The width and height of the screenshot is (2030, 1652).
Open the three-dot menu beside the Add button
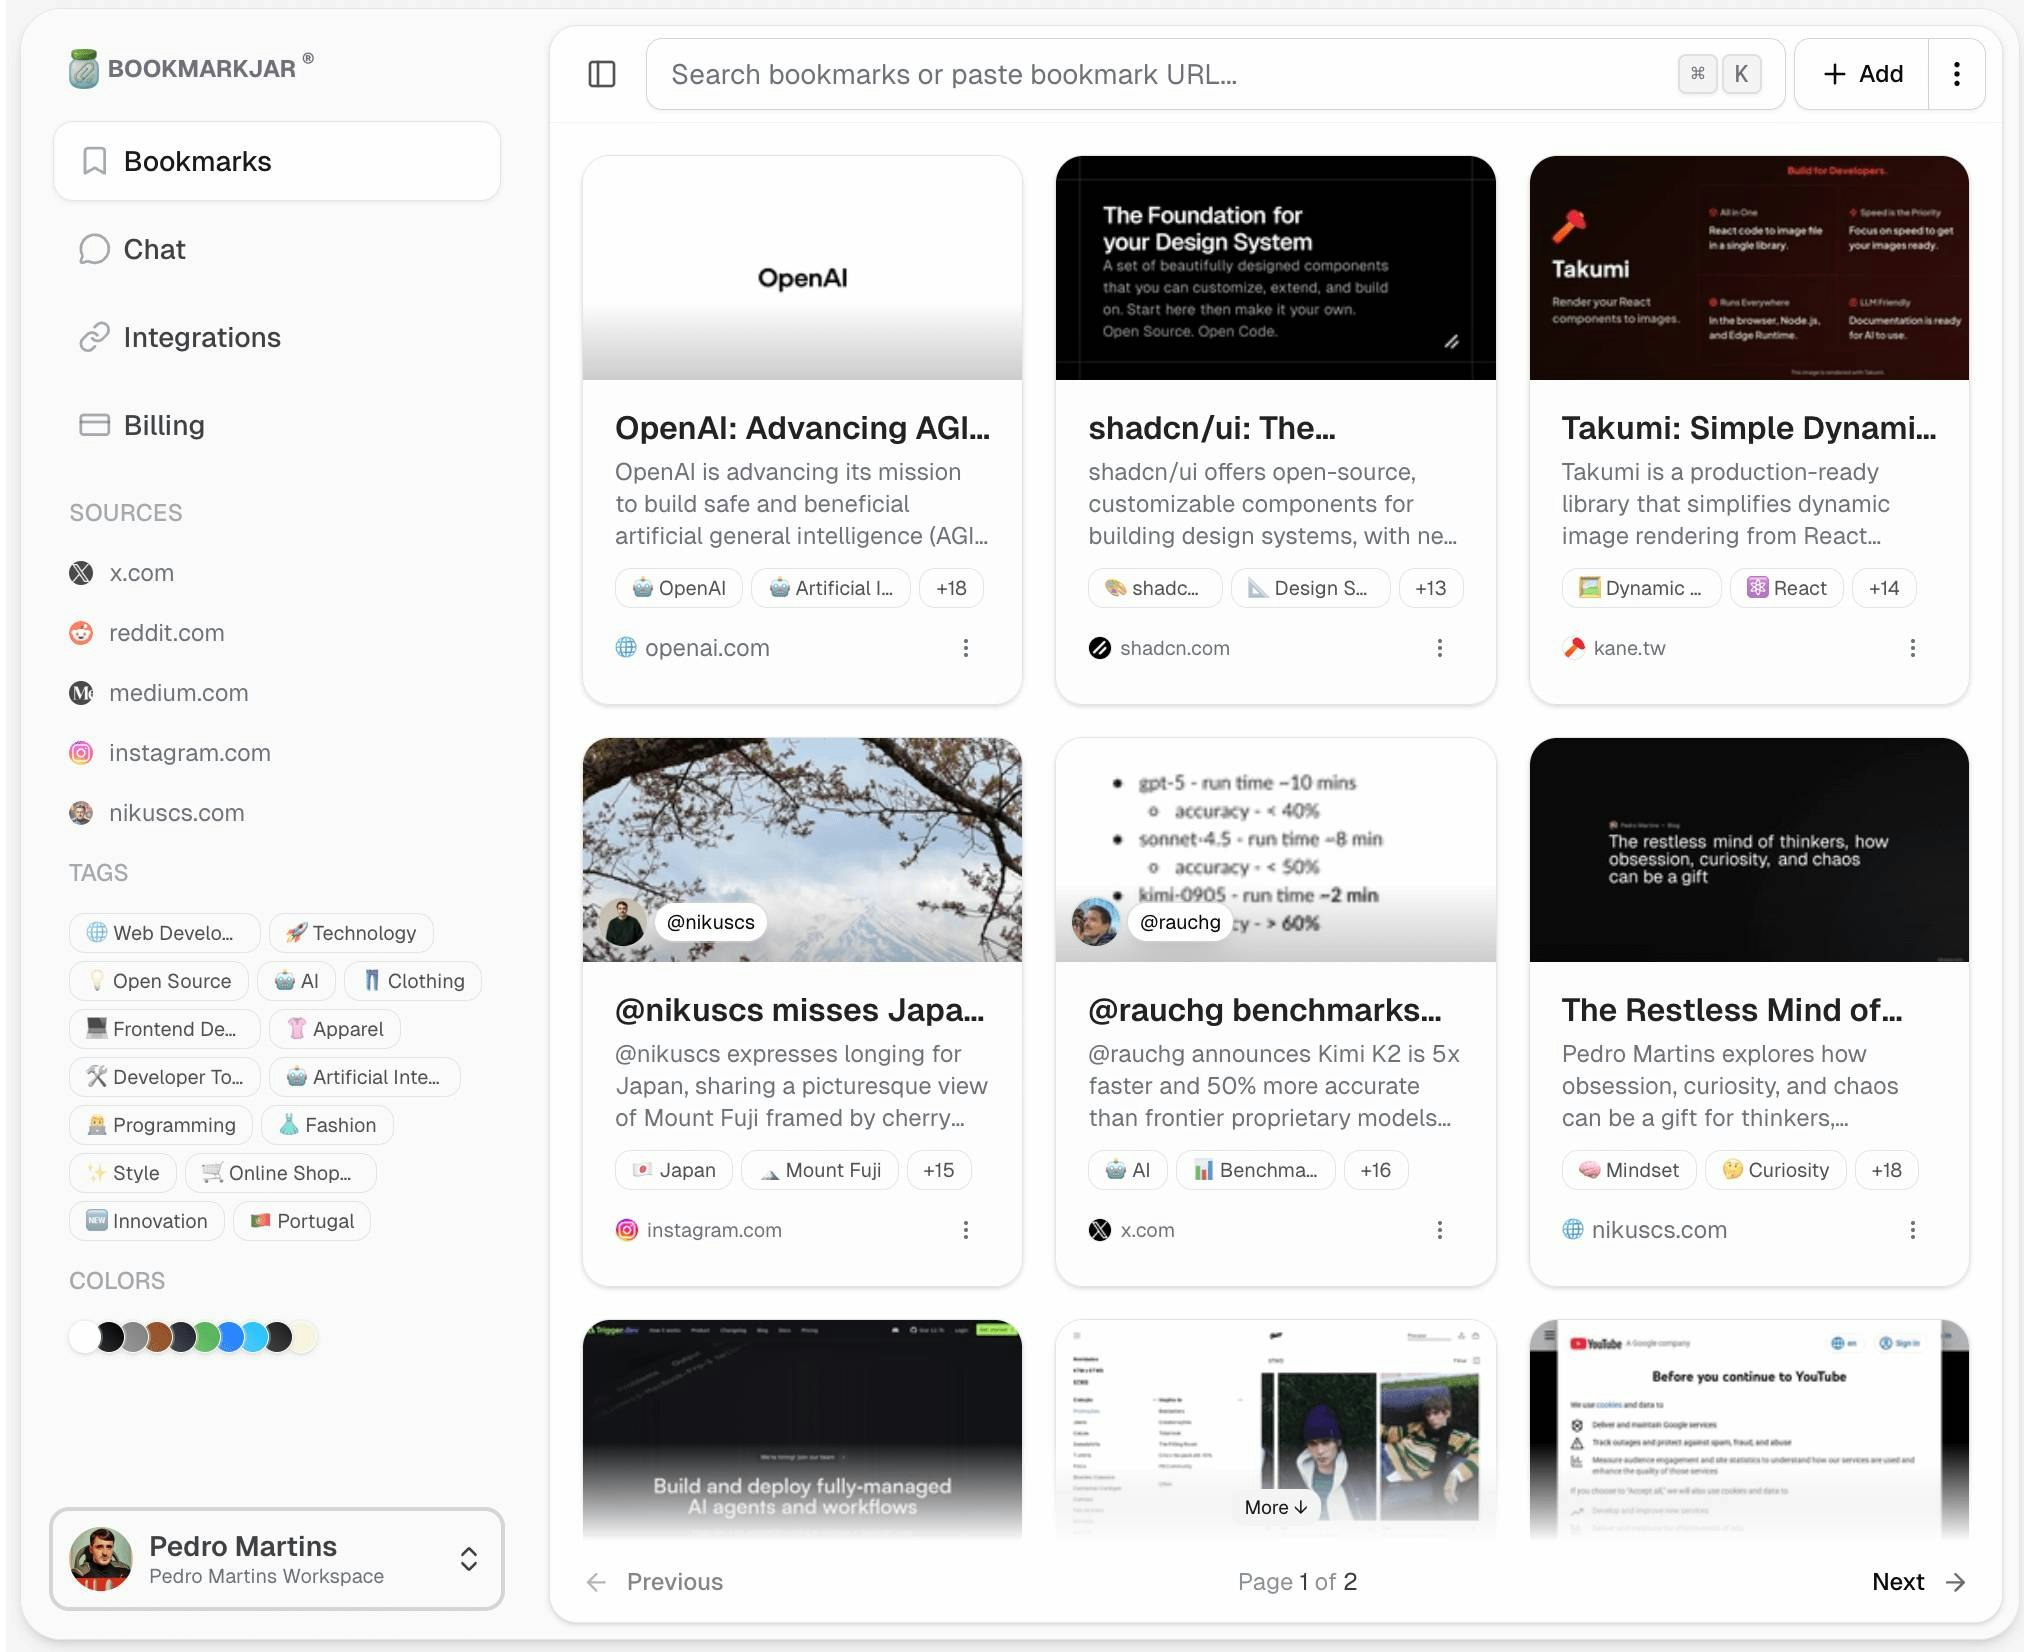pos(1956,73)
